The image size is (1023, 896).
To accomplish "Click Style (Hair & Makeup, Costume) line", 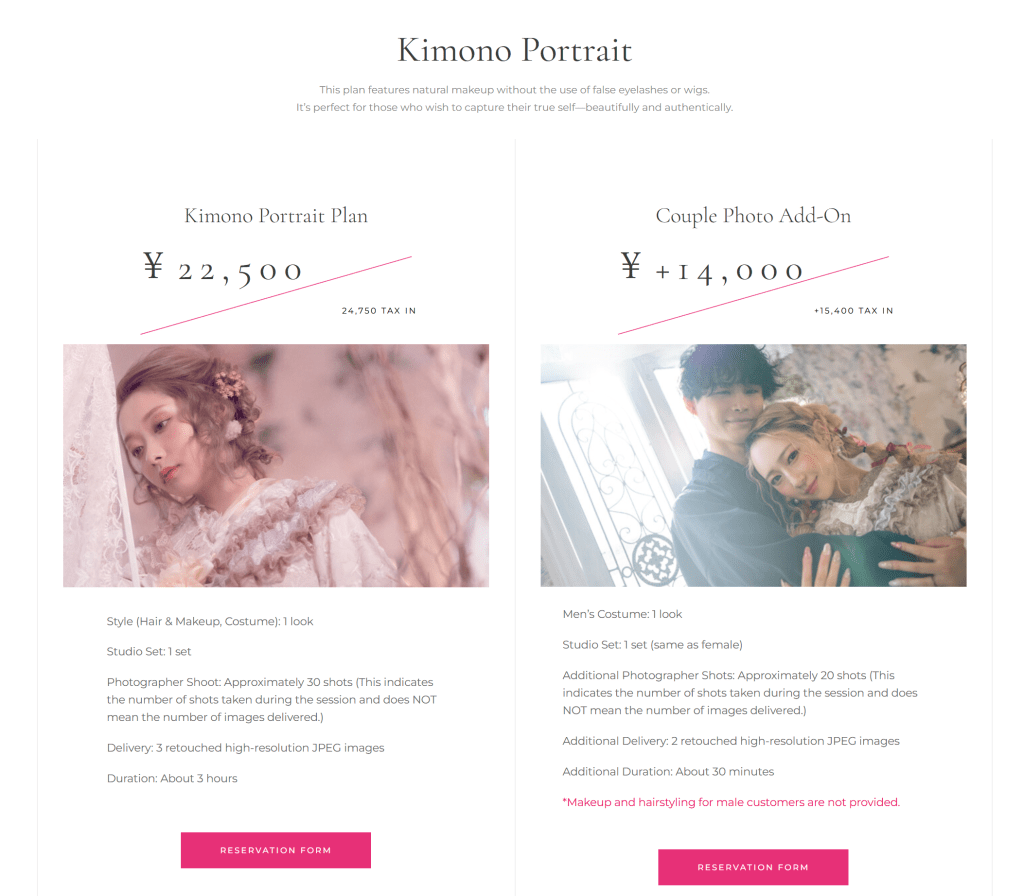I will (x=209, y=621).
